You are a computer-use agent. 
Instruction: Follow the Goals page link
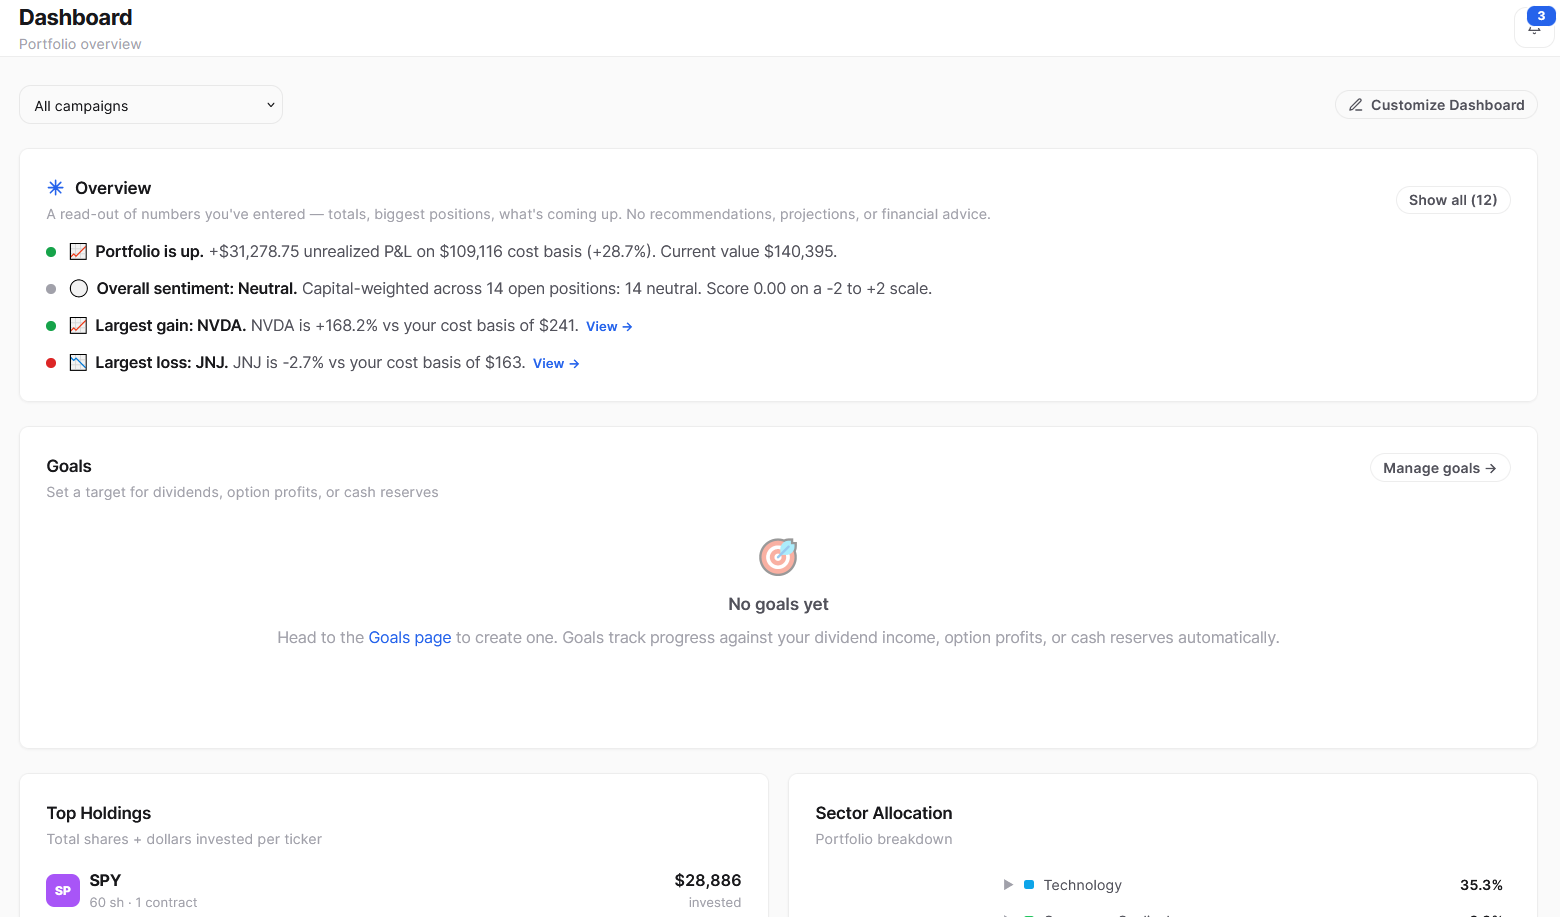(x=410, y=638)
